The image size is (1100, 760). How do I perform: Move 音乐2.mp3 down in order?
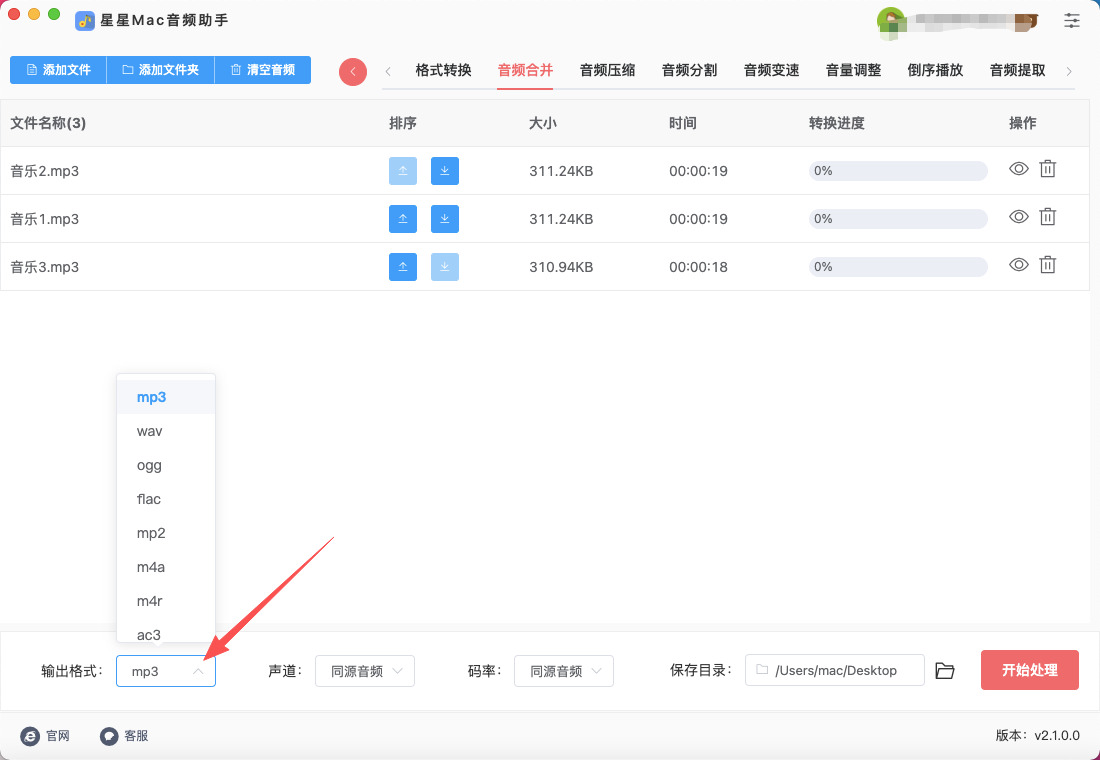(x=445, y=171)
